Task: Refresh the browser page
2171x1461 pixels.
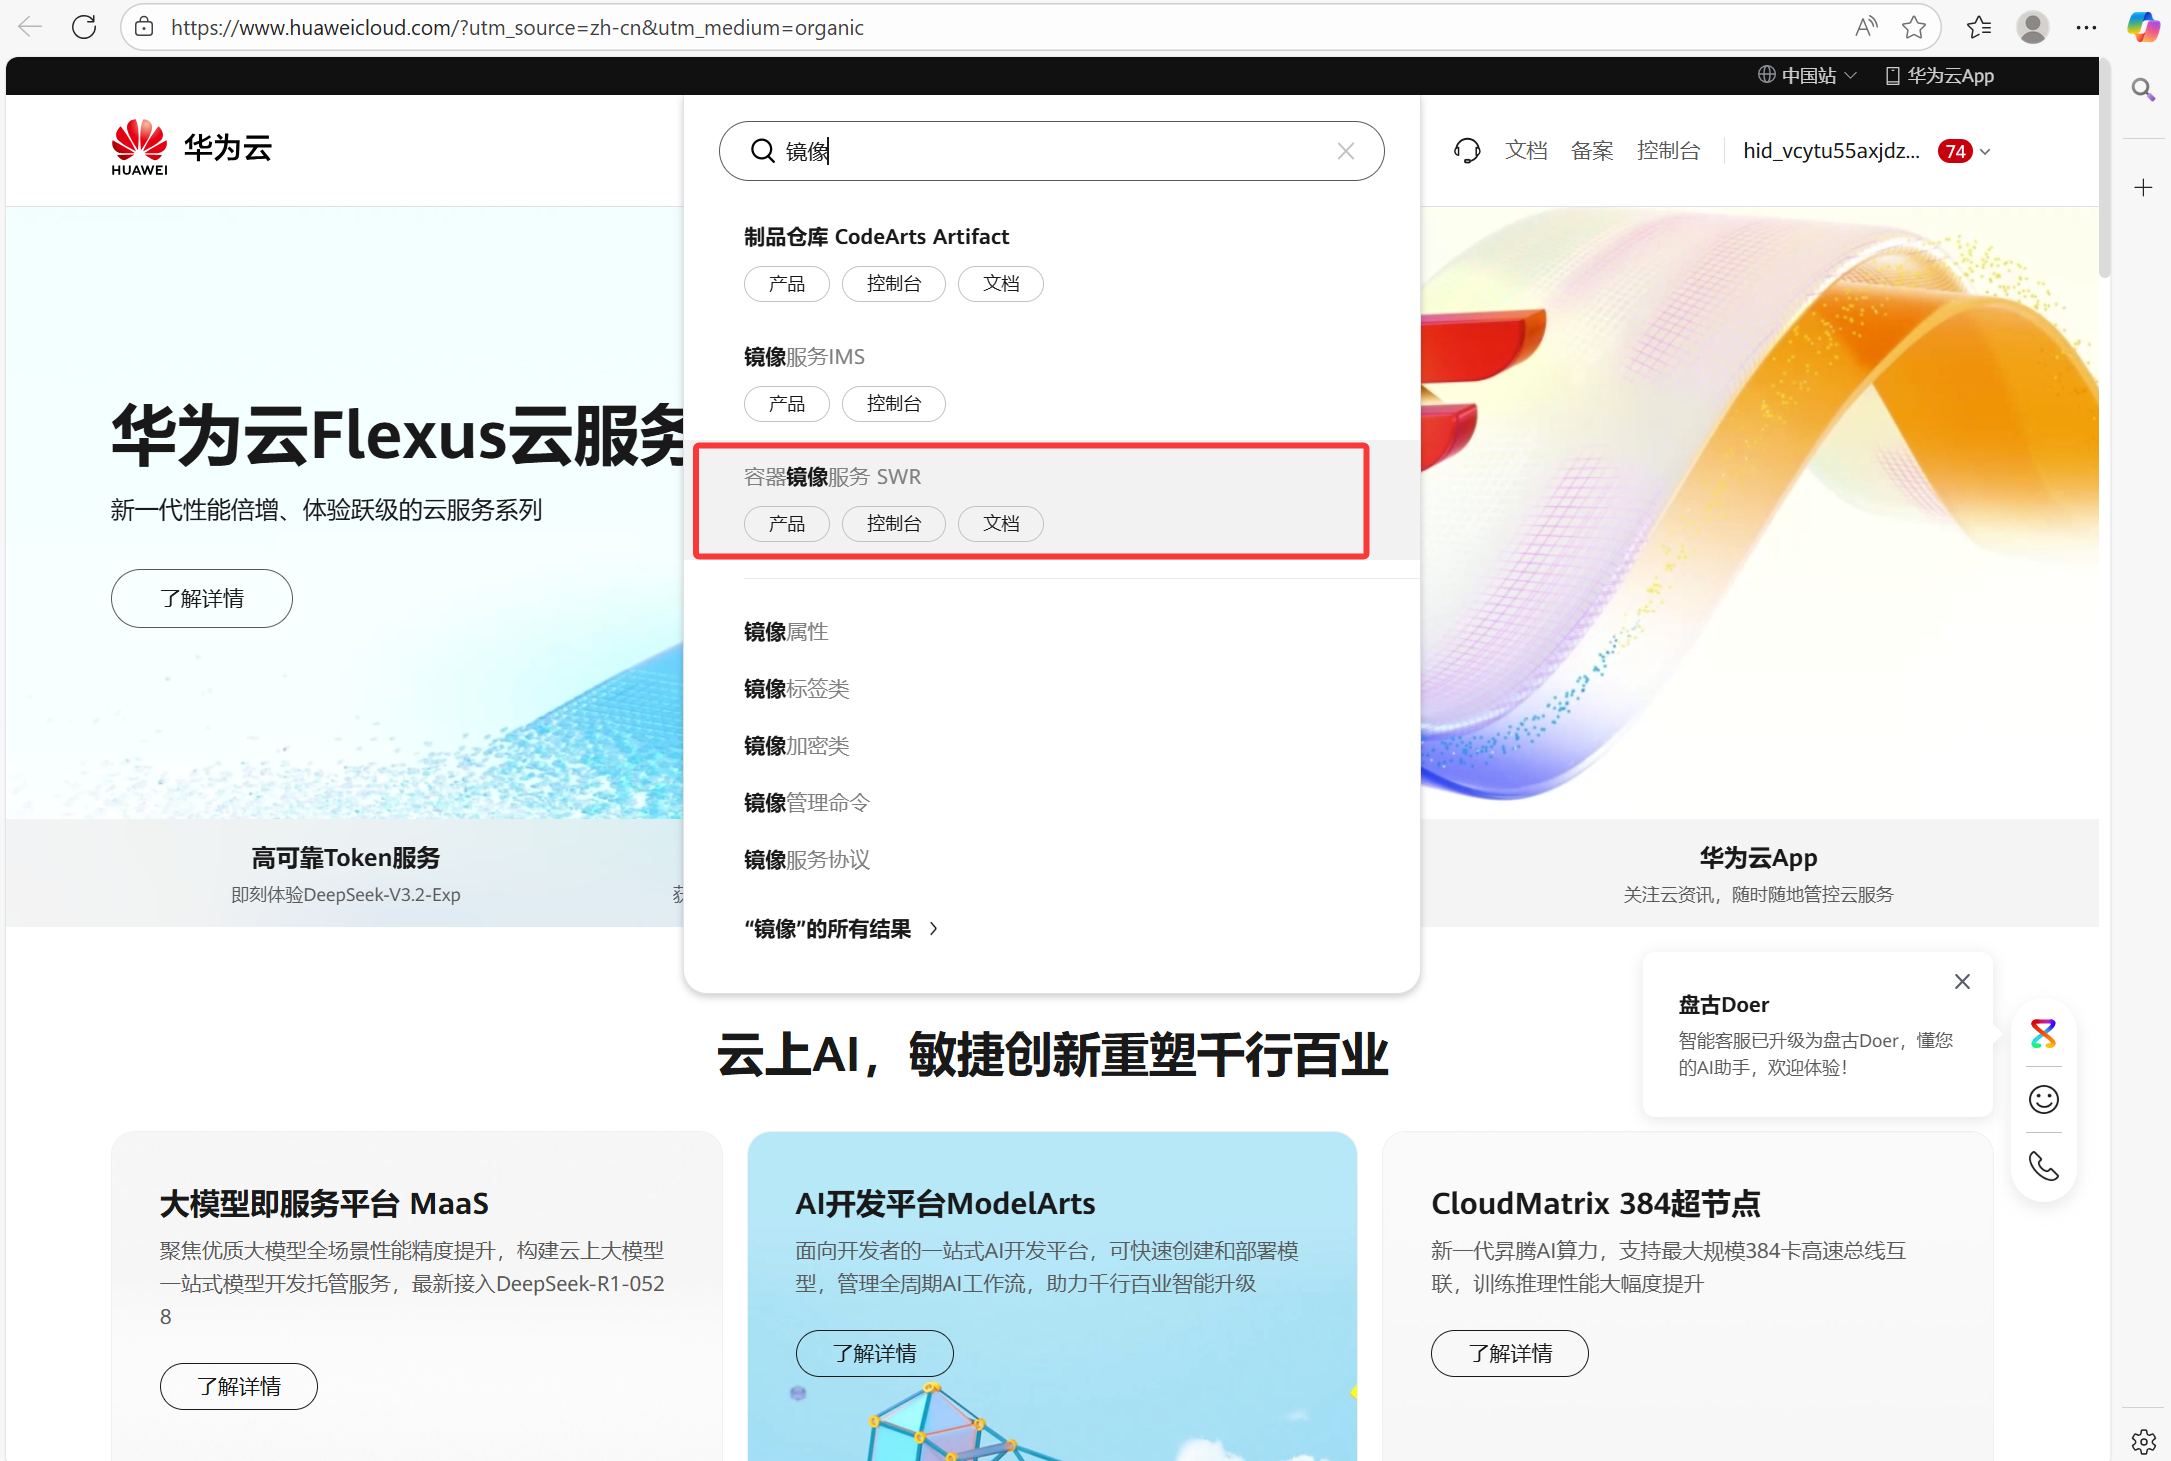Action: coord(84,27)
